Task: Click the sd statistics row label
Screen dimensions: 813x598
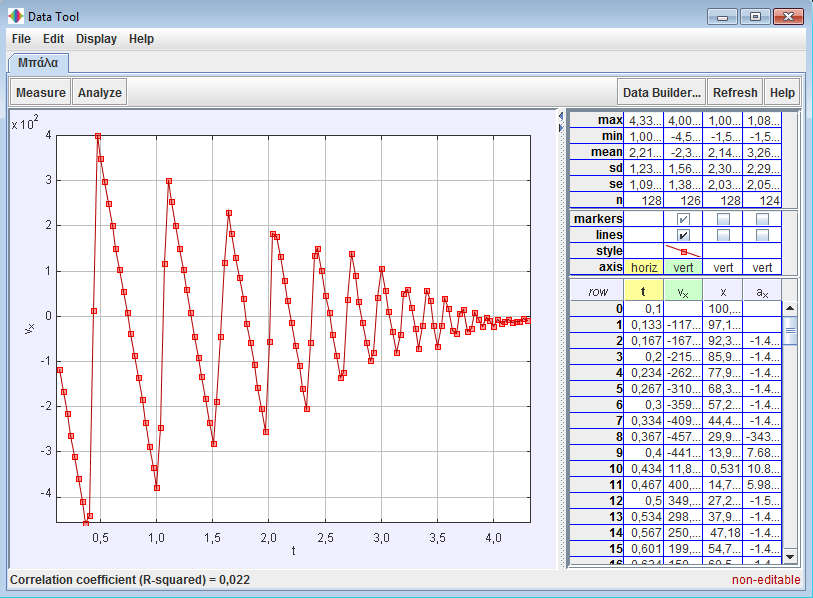Action: (x=597, y=168)
